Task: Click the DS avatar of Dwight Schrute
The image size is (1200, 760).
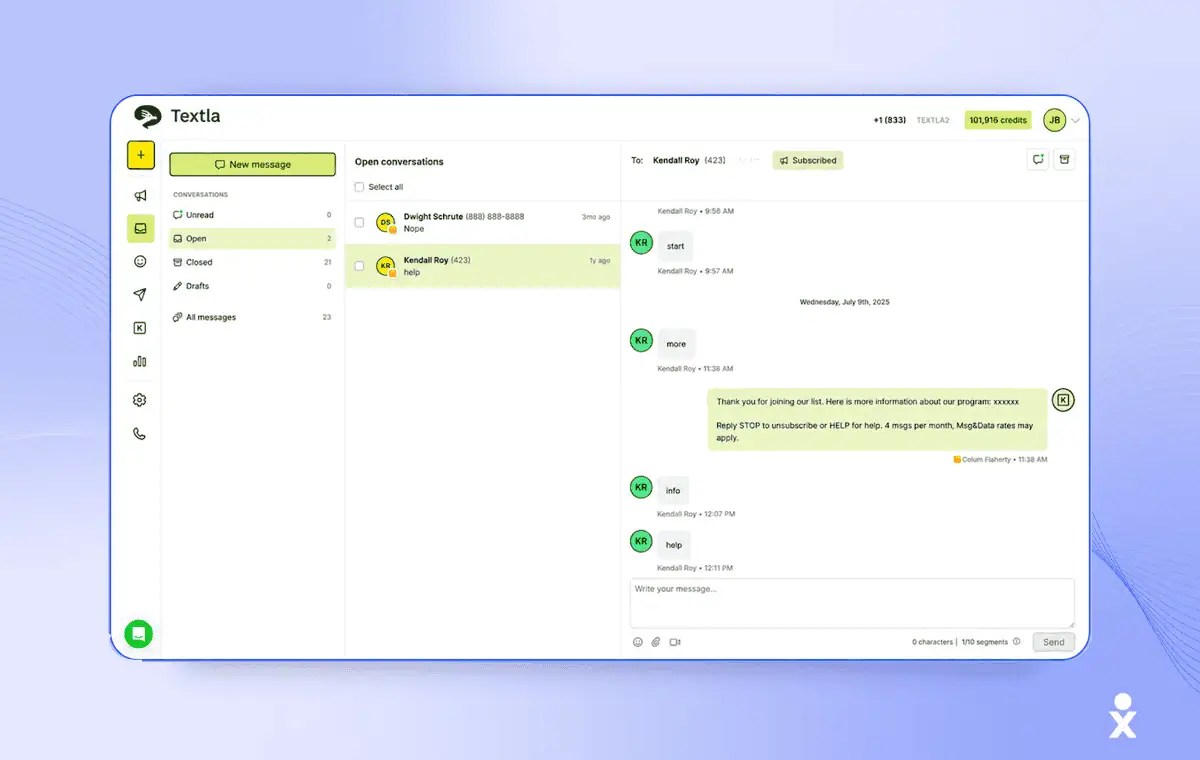Action: 386,222
